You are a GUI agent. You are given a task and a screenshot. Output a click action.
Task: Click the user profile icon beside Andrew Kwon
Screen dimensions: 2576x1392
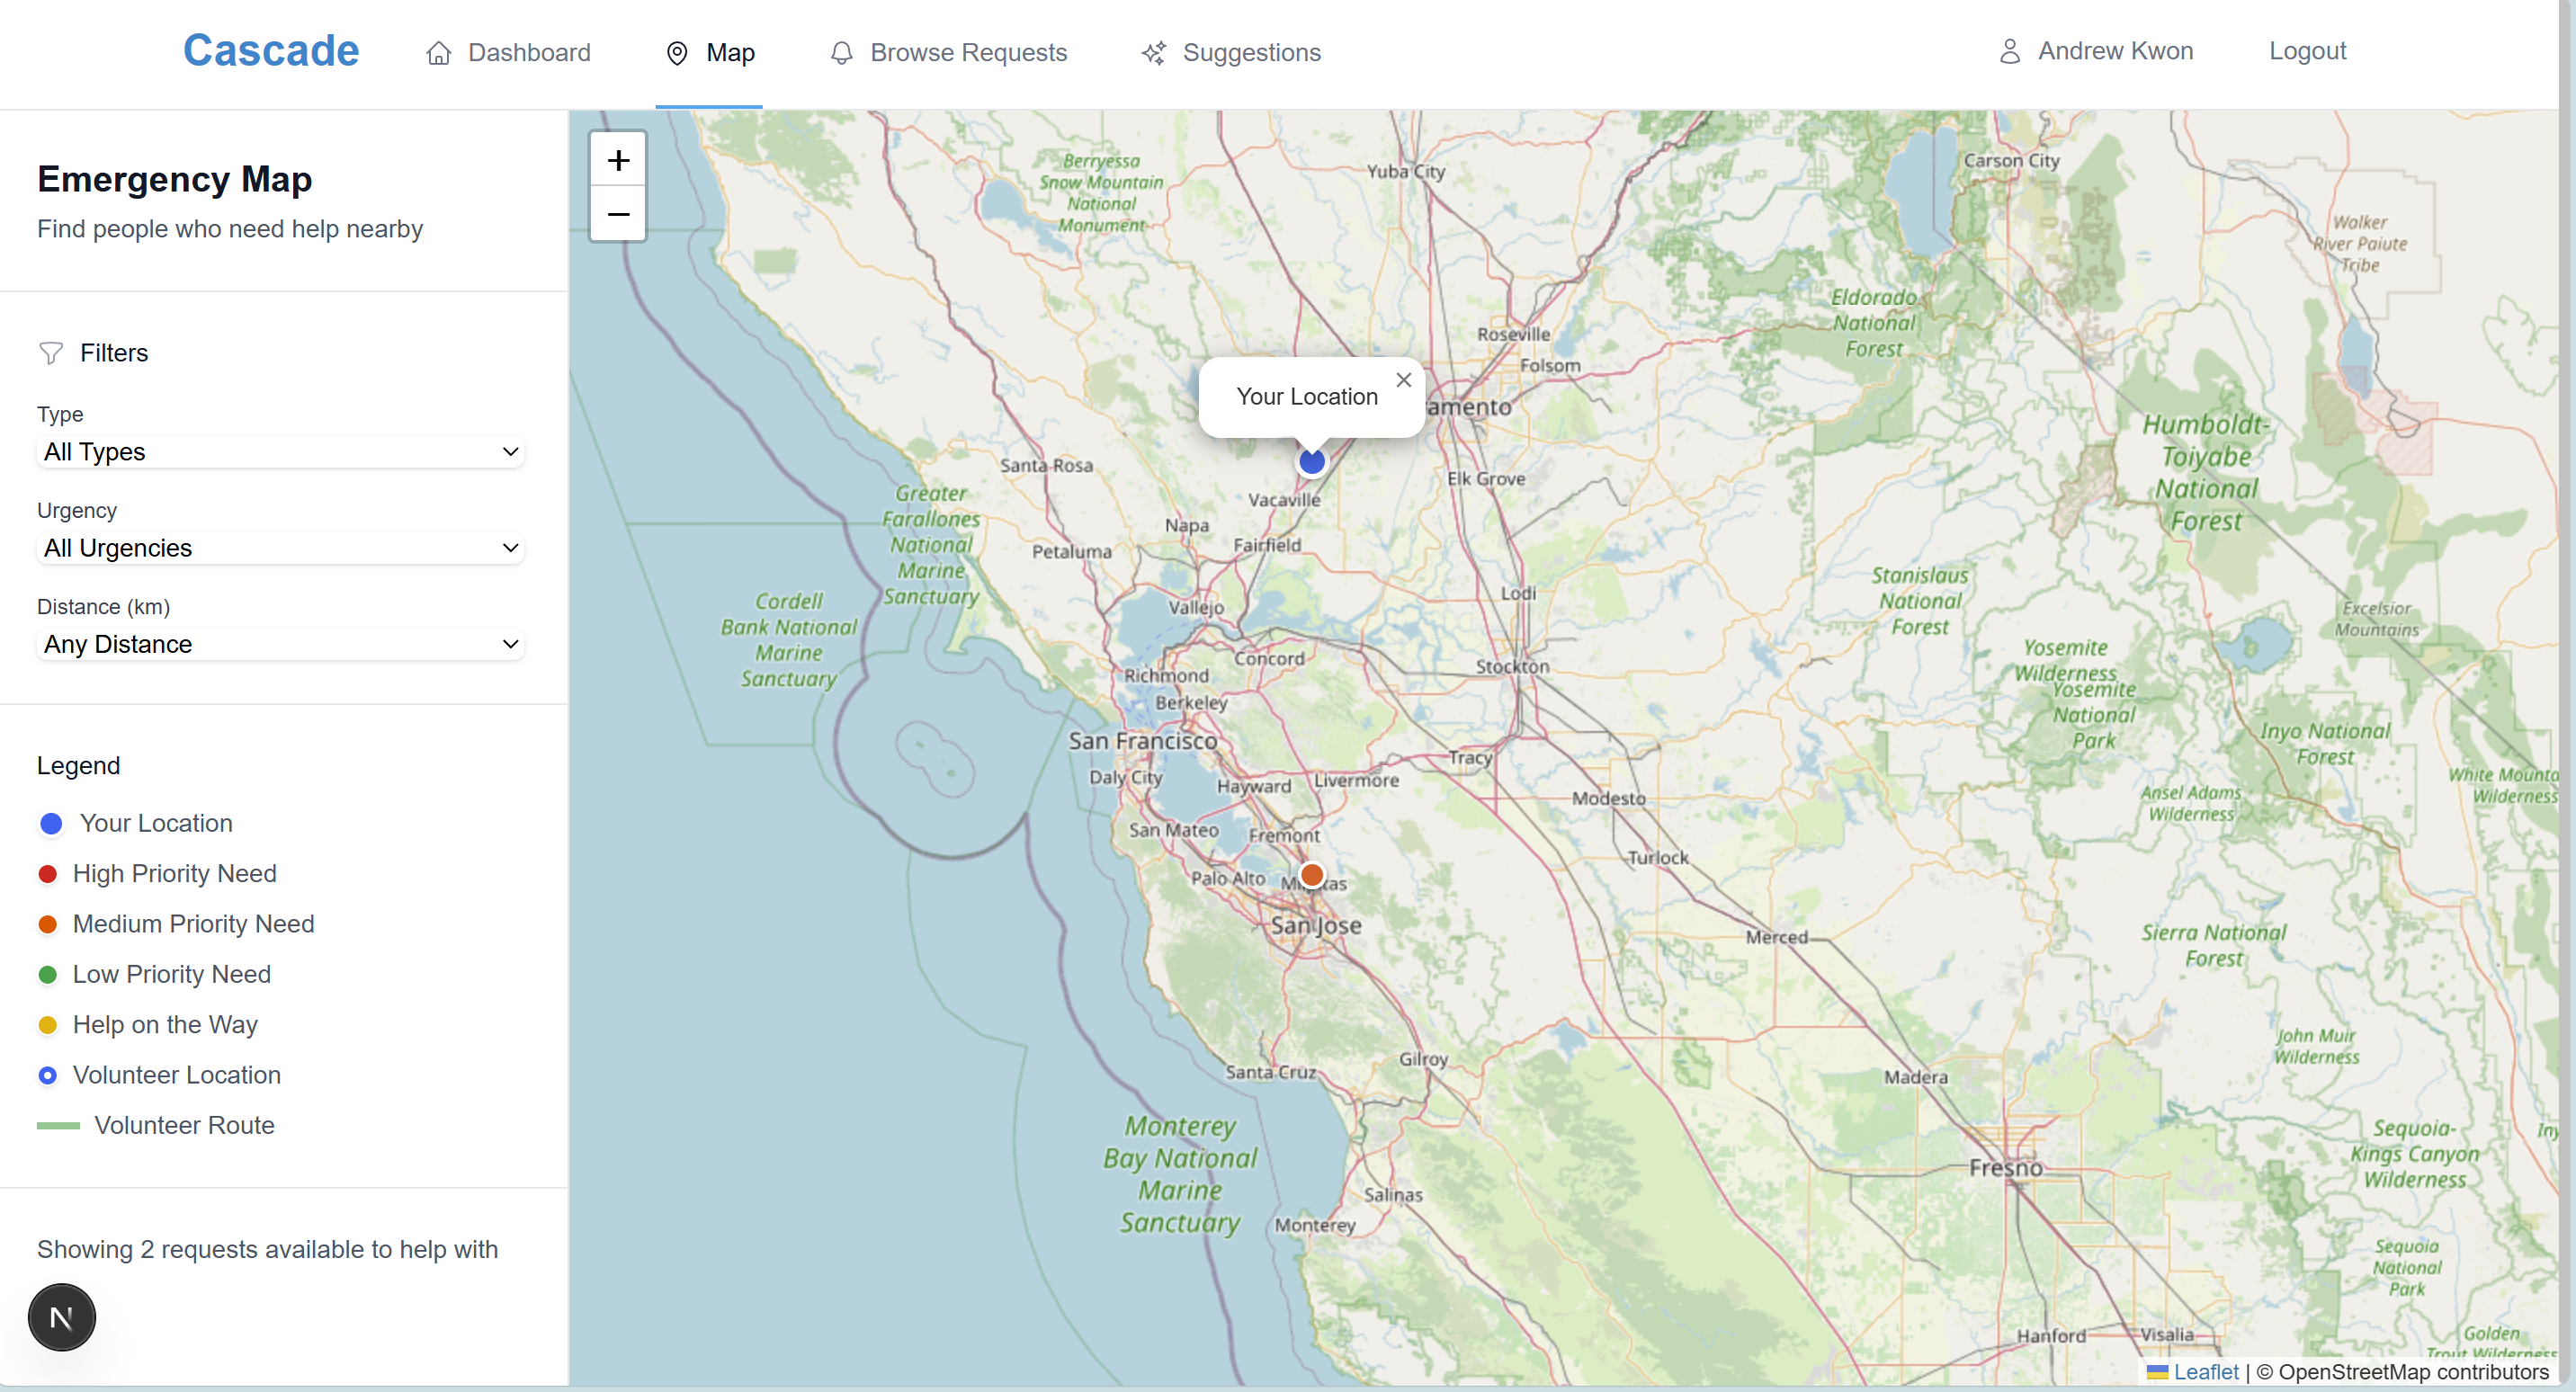2009,51
